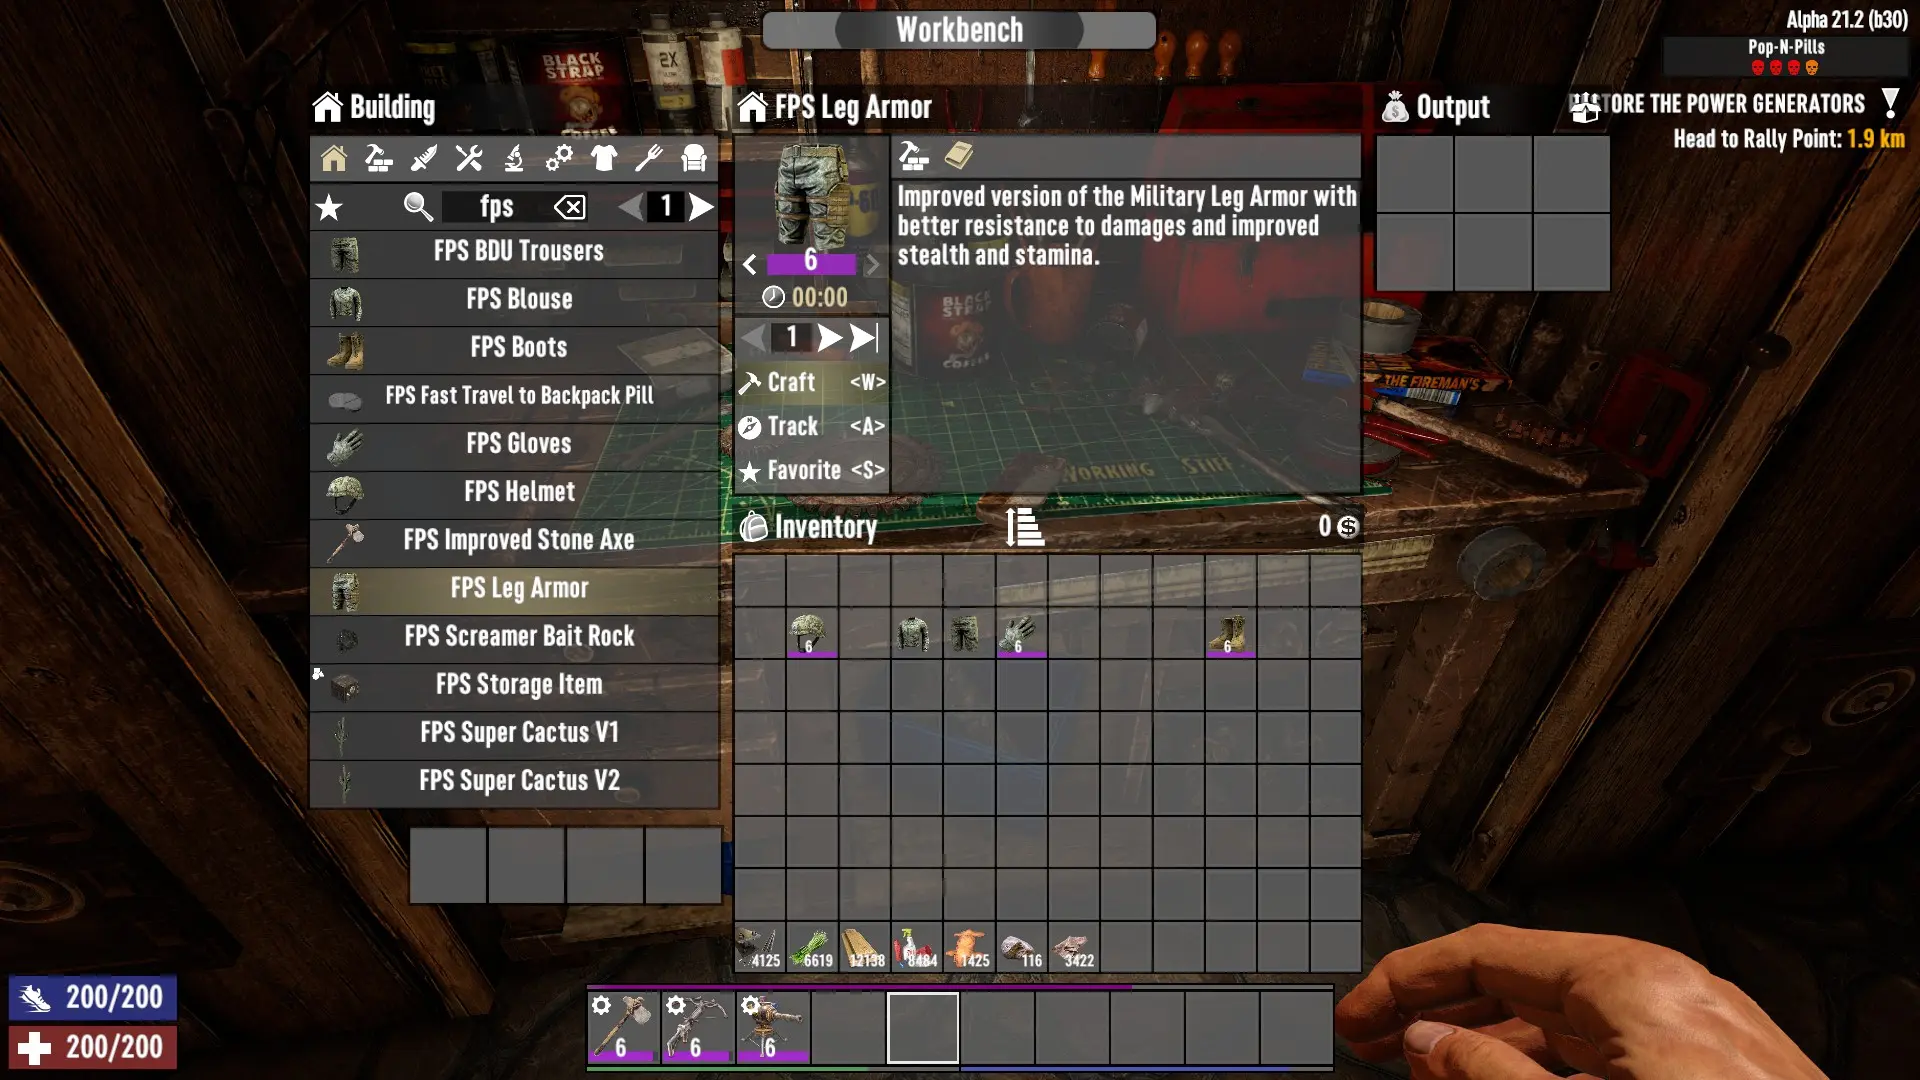This screenshot has width=1920, height=1080.
Task: Click the backpack inventory icon
Action: 753,526
